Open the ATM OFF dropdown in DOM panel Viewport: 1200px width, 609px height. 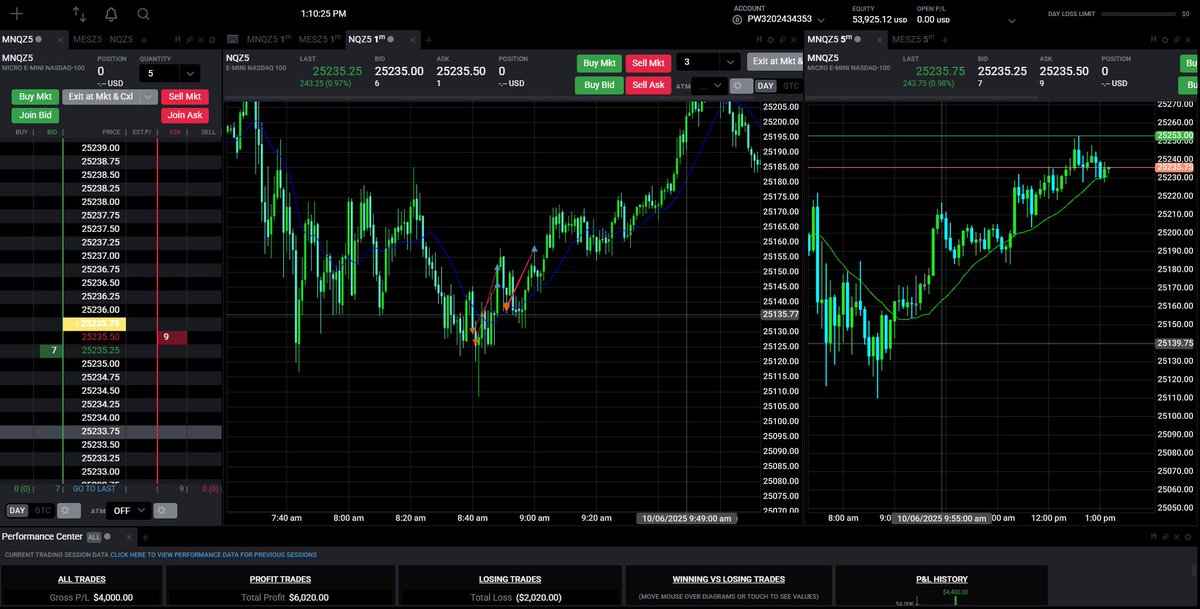tap(130, 510)
